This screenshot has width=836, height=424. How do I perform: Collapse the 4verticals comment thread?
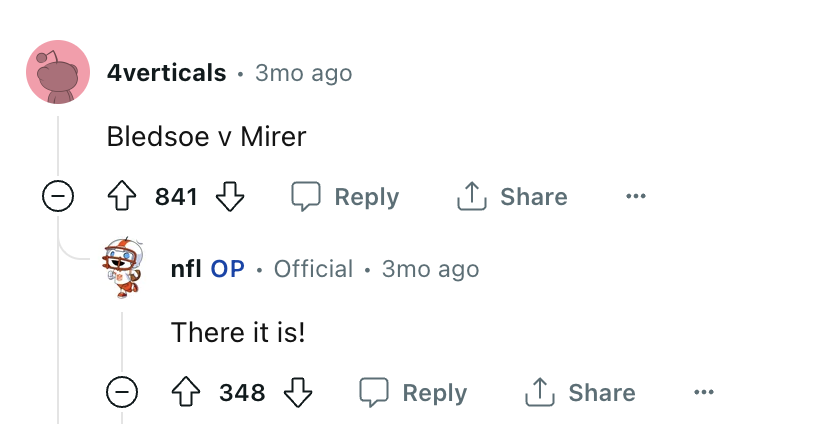(x=58, y=197)
